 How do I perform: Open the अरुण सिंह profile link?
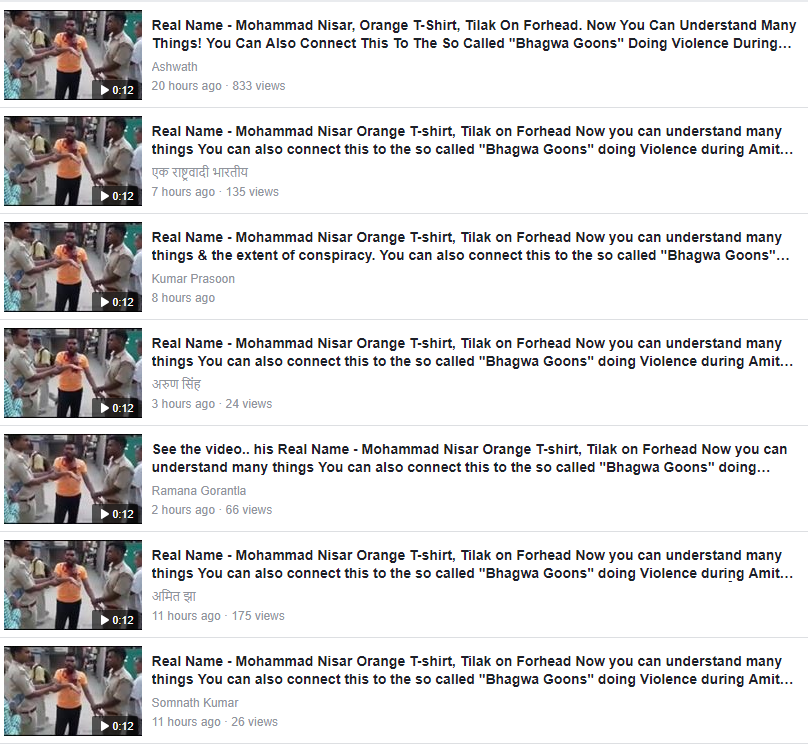click(x=176, y=384)
